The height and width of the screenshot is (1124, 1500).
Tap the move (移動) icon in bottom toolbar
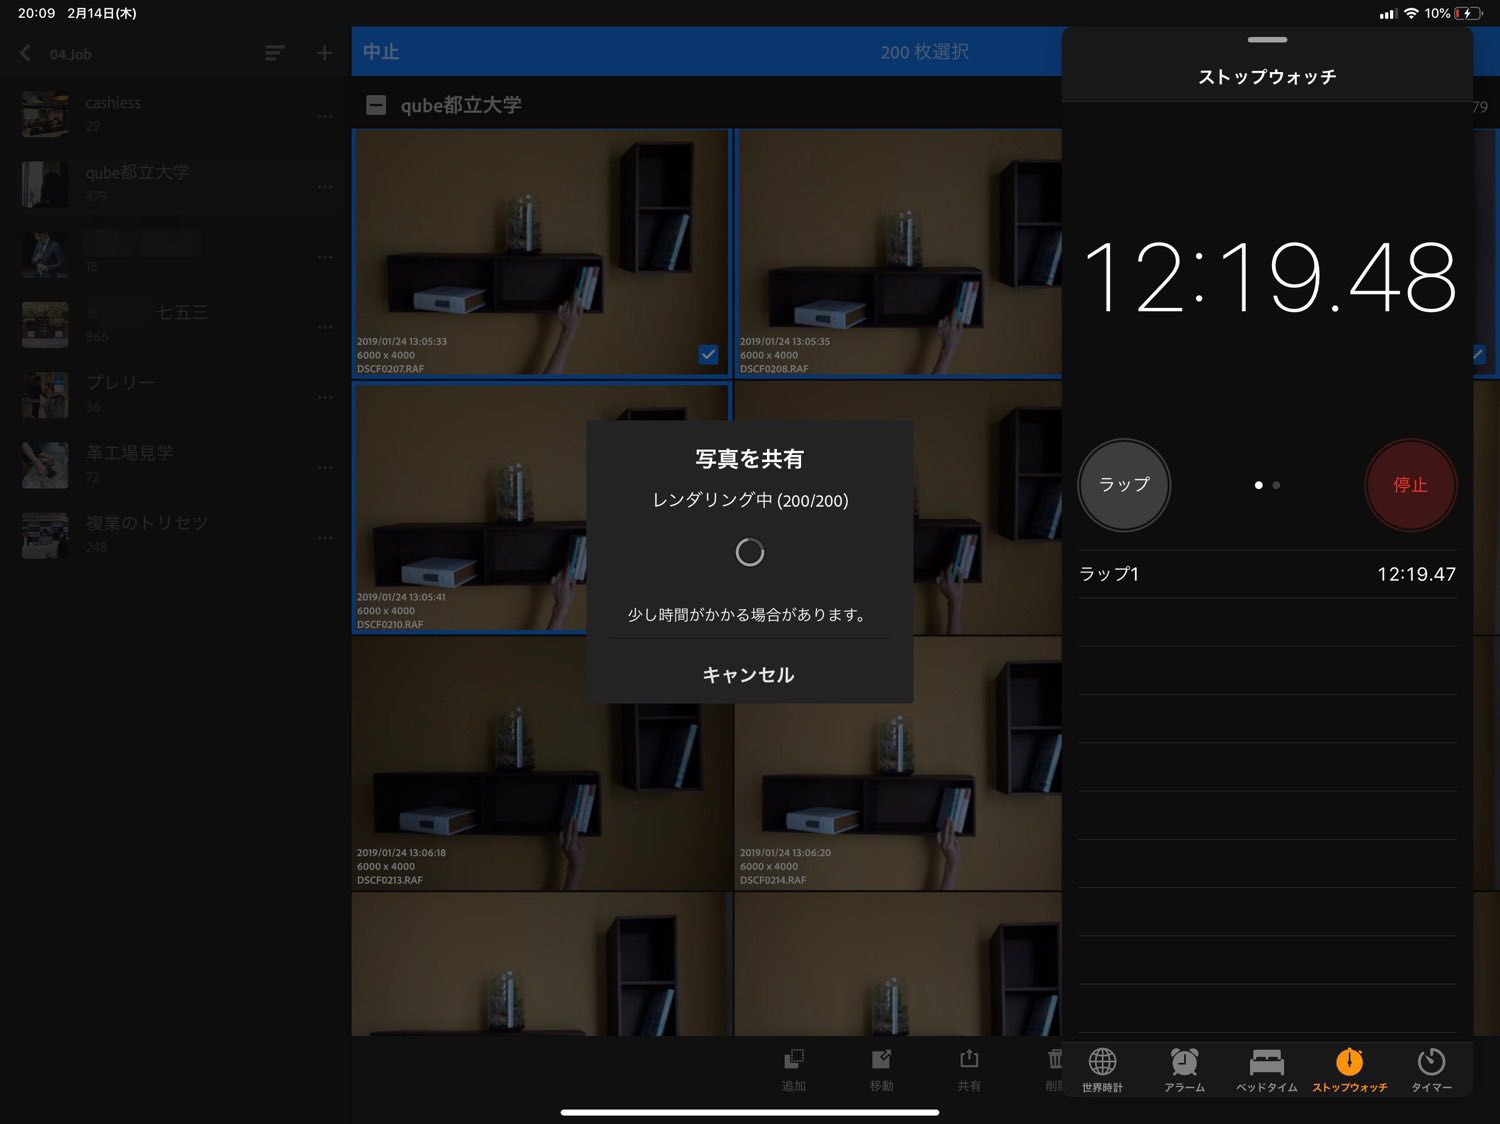tap(881, 1060)
